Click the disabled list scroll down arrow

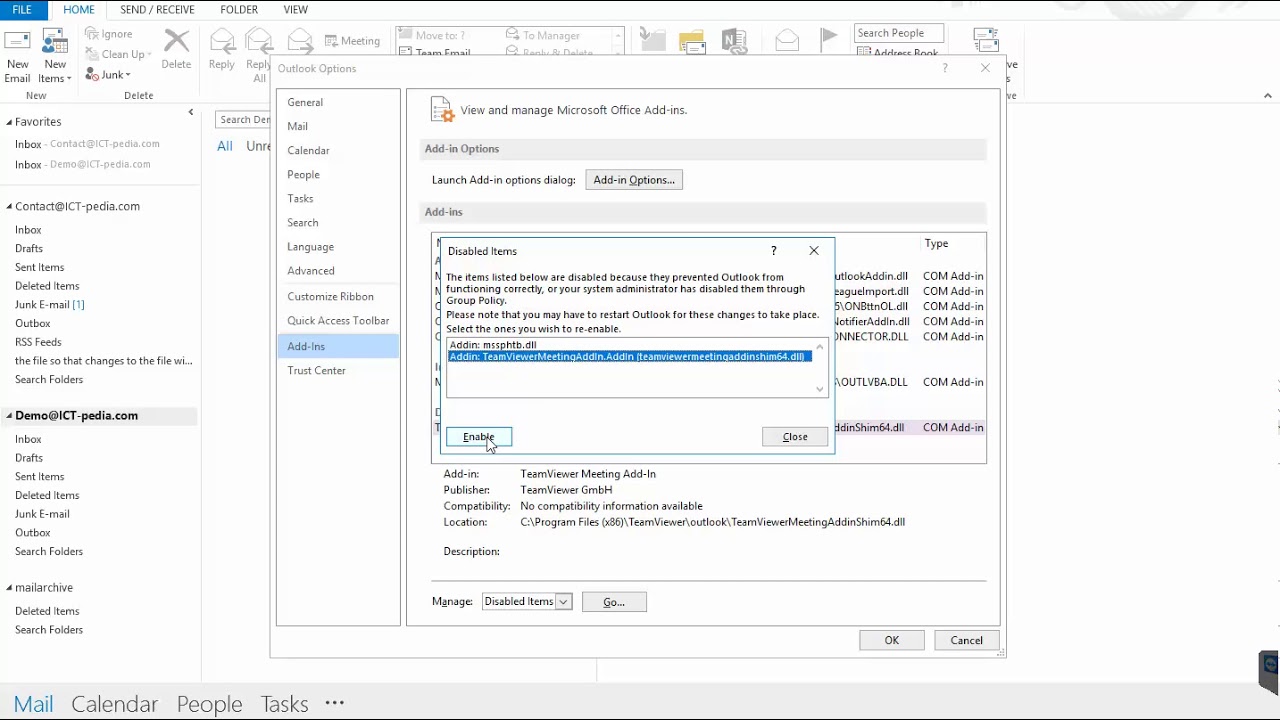point(820,390)
